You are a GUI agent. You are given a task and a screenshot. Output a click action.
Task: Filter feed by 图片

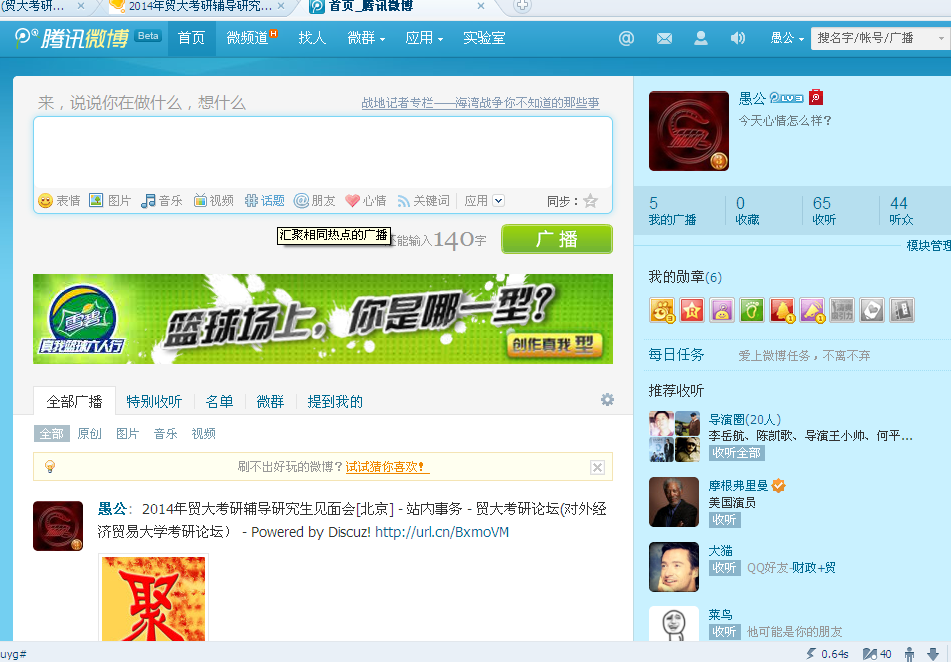point(127,434)
